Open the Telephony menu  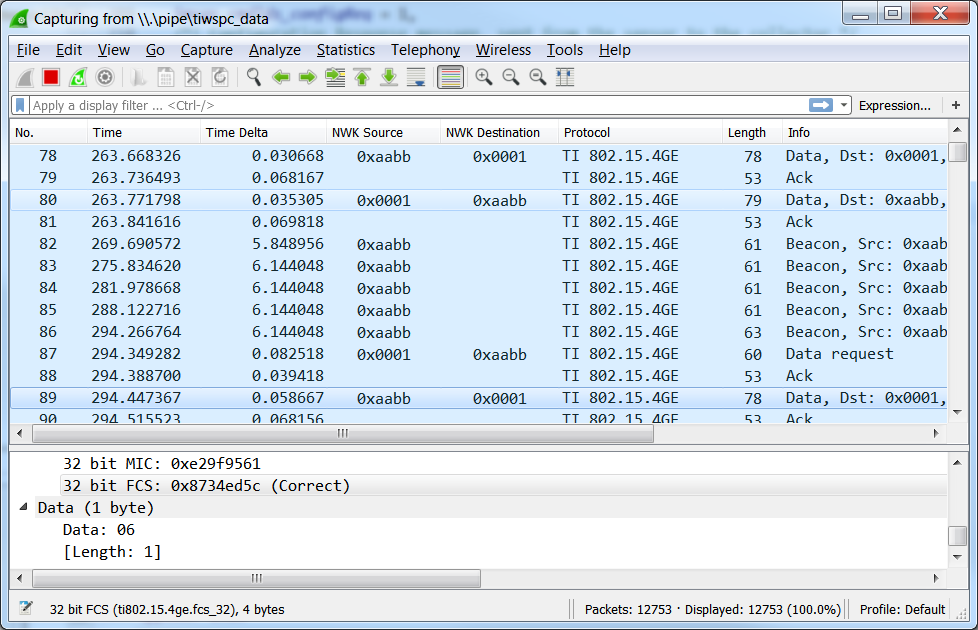425,50
